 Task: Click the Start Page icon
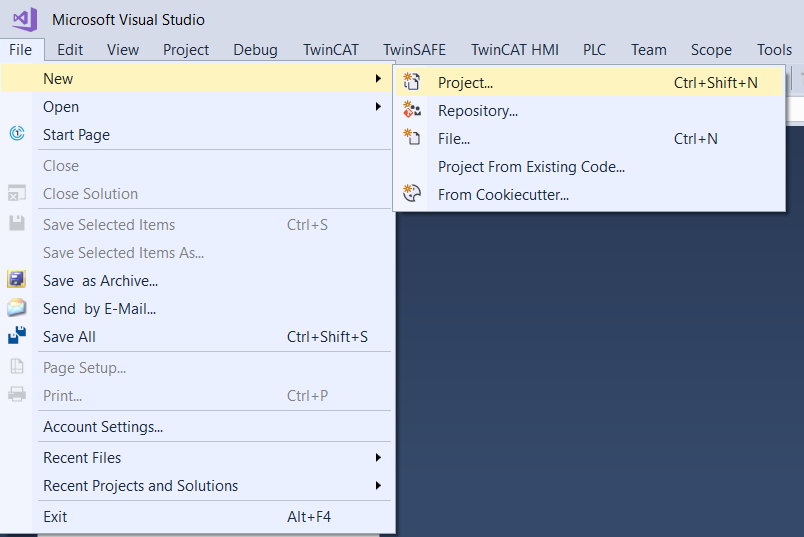17,134
